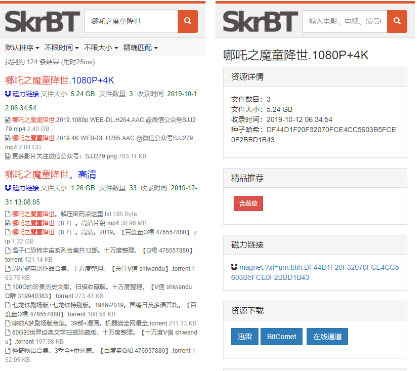Click the 1.26 GB size value in second result
The height and width of the screenshot is (371, 417).
click(x=83, y=188)
